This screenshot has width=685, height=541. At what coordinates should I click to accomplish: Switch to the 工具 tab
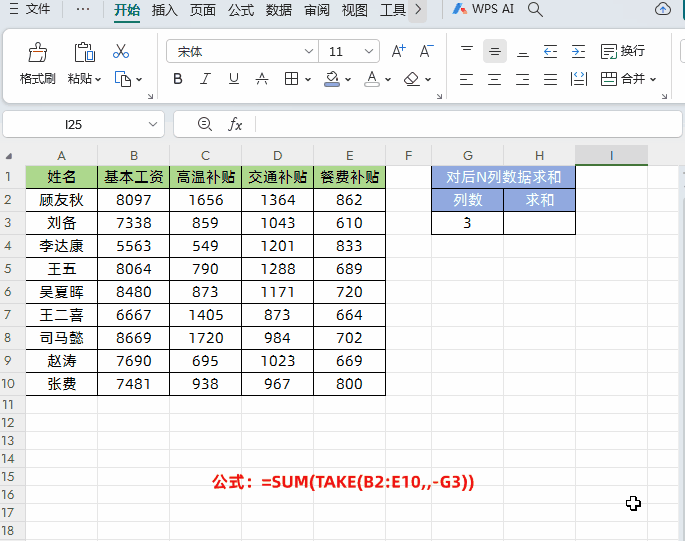pyautogui.click(x=392, y=10)
